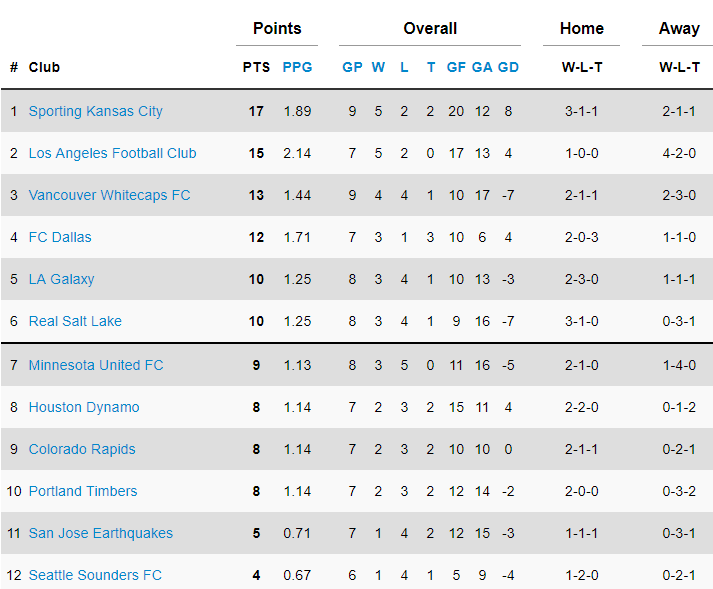The width and height of the screenshot is (713, 589).
Task: Click the PTS column header
Action: (x=256, y=67)
